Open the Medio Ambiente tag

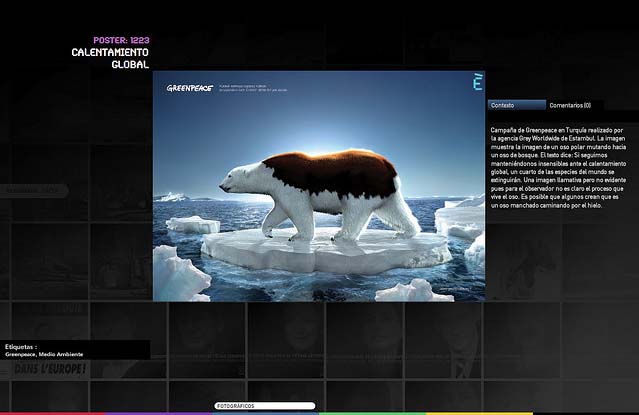click(x=61, y=354)
